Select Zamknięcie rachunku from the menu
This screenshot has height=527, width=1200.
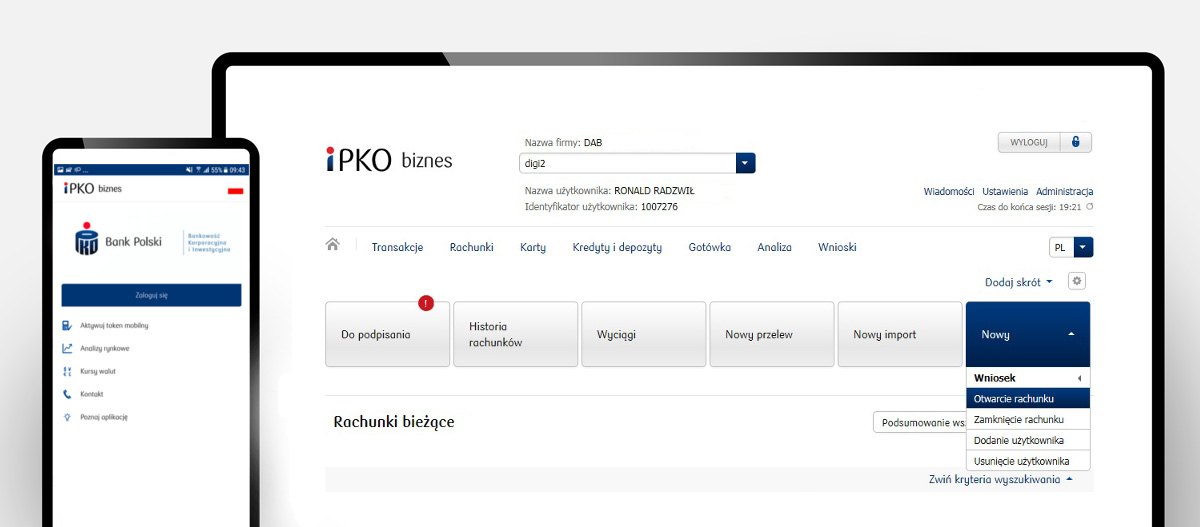click(x=1028, y=419)
